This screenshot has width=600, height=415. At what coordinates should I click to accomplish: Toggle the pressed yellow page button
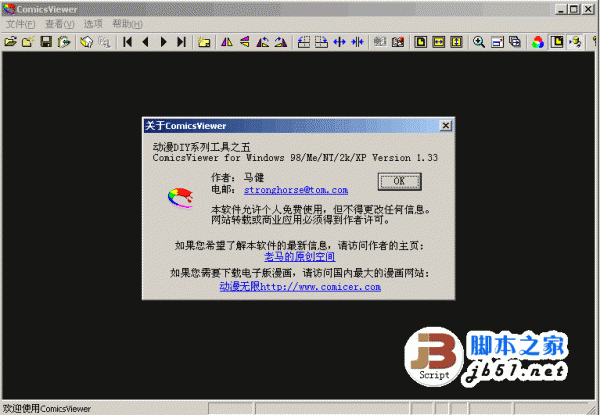[557, 42]
